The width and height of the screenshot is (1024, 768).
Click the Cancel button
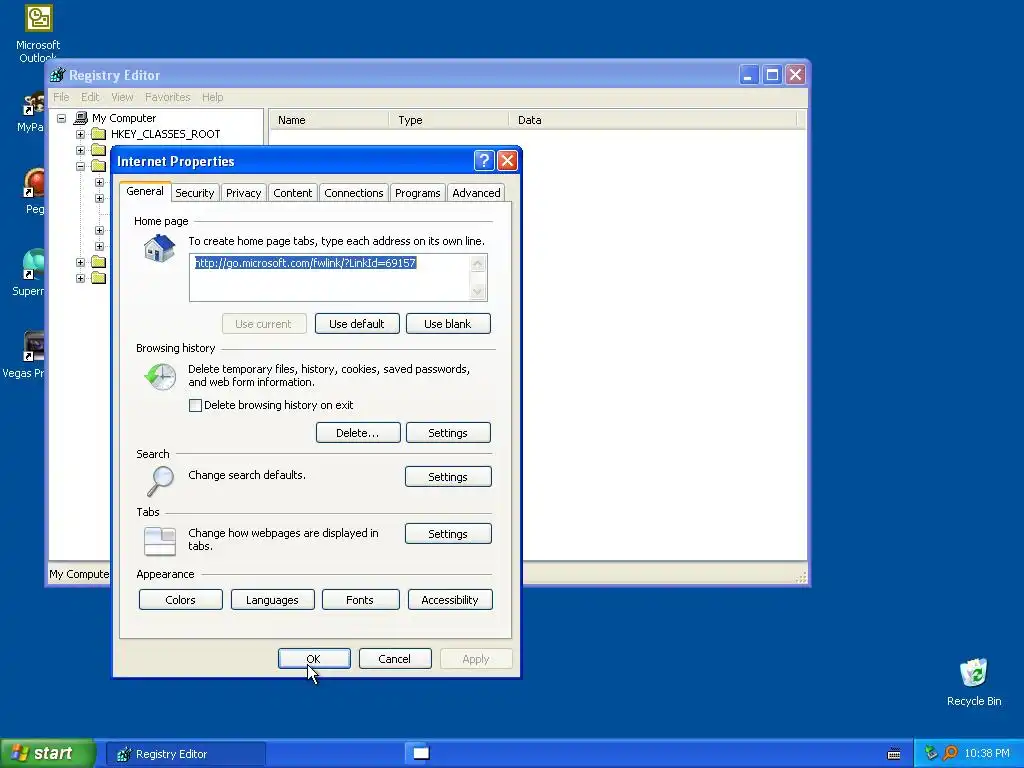click(x=394, y=659)
